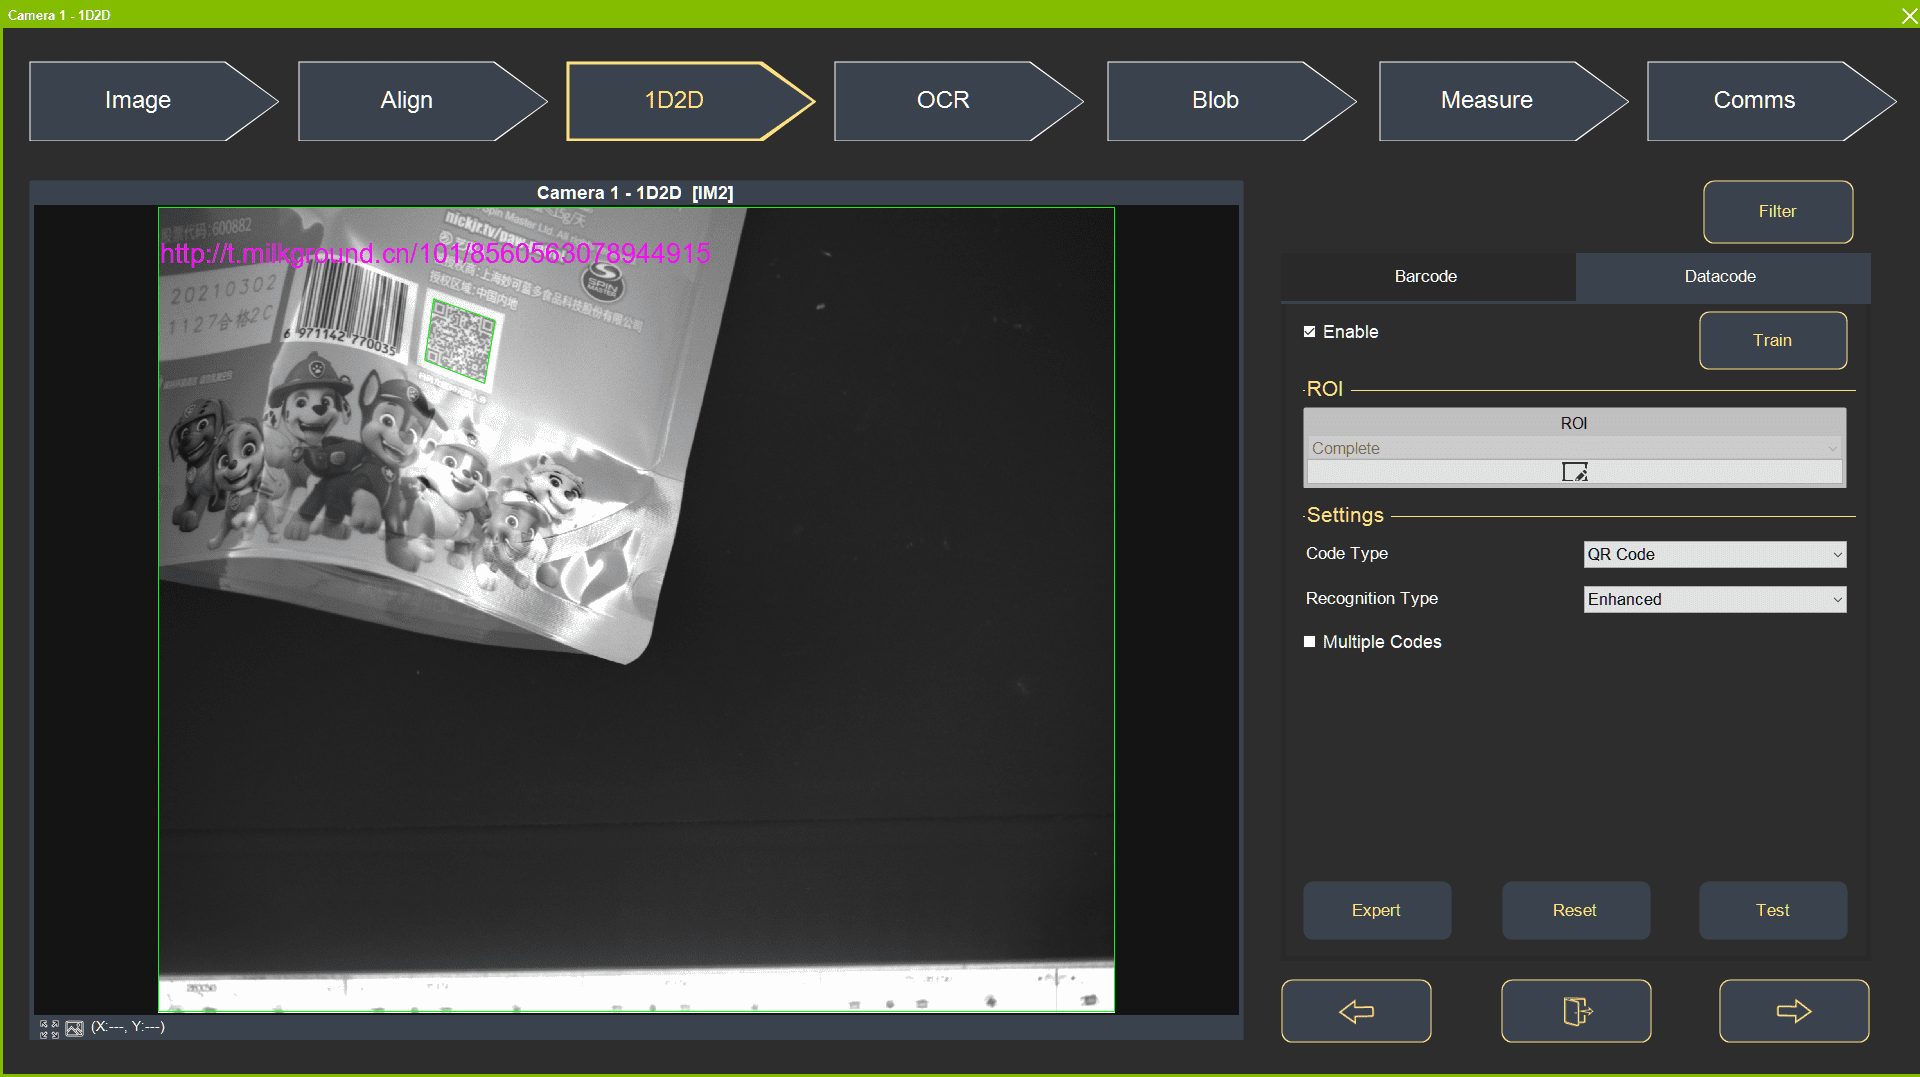
Task: Click the Code Type label
Action: [1347, 554]
